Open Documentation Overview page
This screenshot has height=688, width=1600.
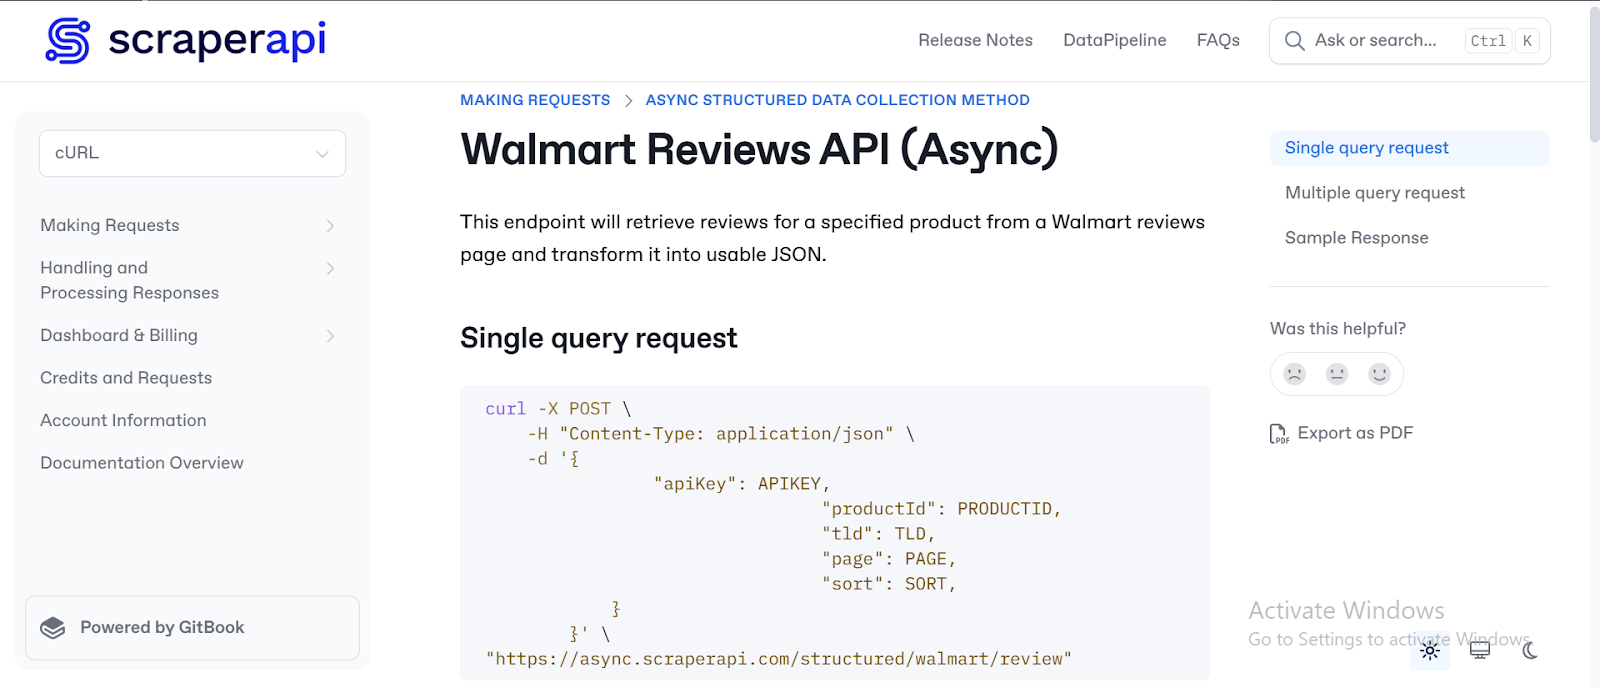tap(142, 463)
